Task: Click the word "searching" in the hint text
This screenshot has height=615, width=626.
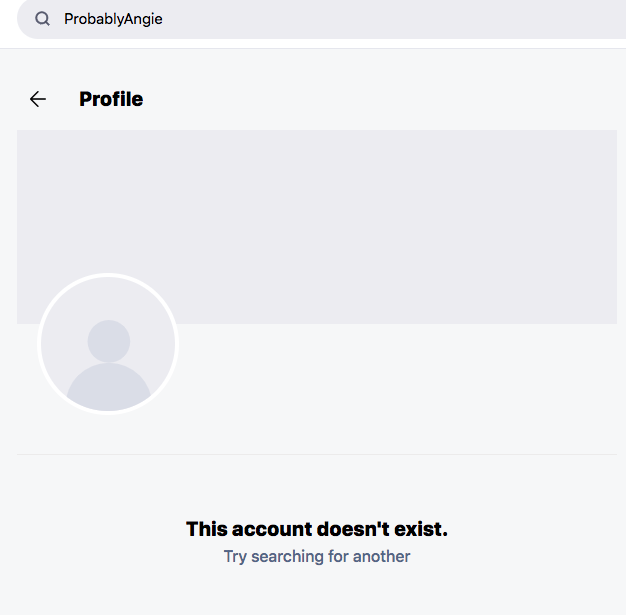Action: click(287, 556)
